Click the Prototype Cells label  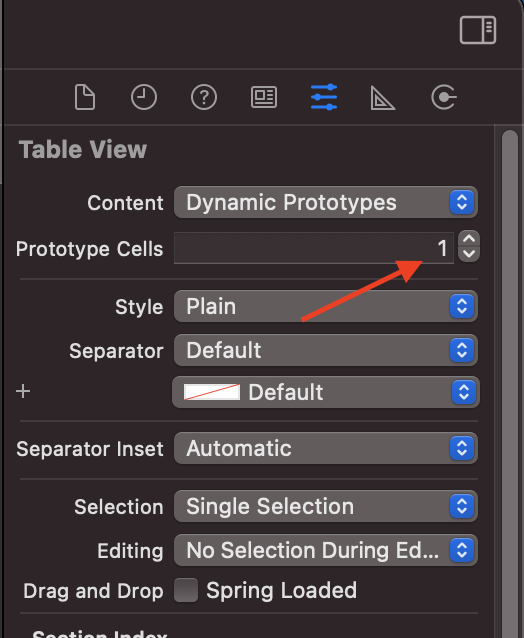point(90,249)
